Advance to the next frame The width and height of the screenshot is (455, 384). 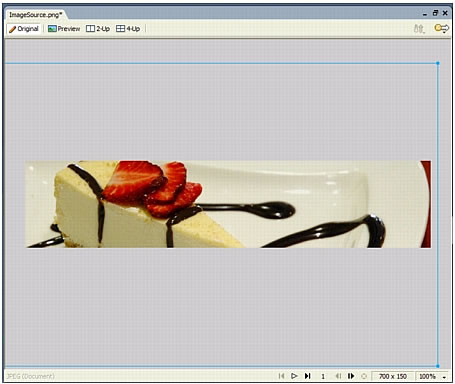click(x=351, y=376)
